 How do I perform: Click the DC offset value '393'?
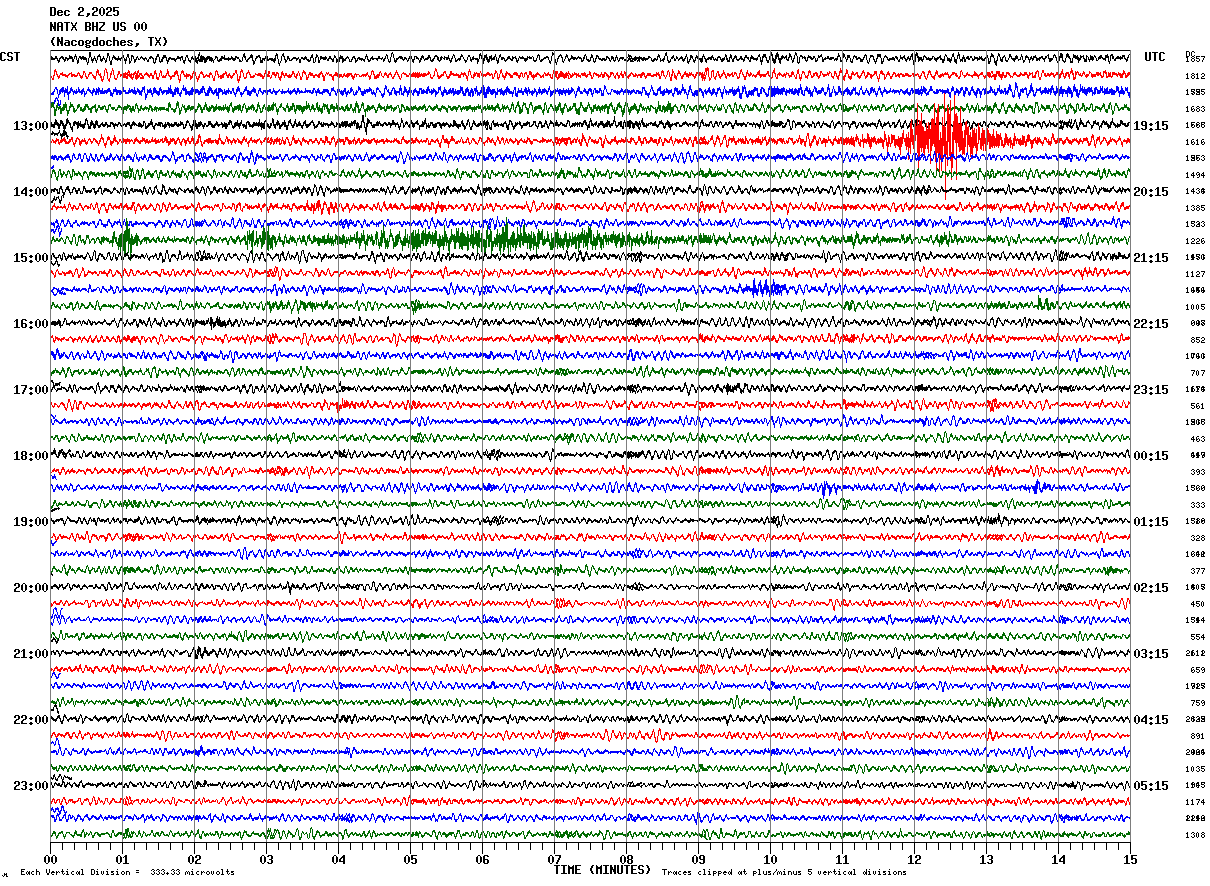click(x=1197, y=472)
